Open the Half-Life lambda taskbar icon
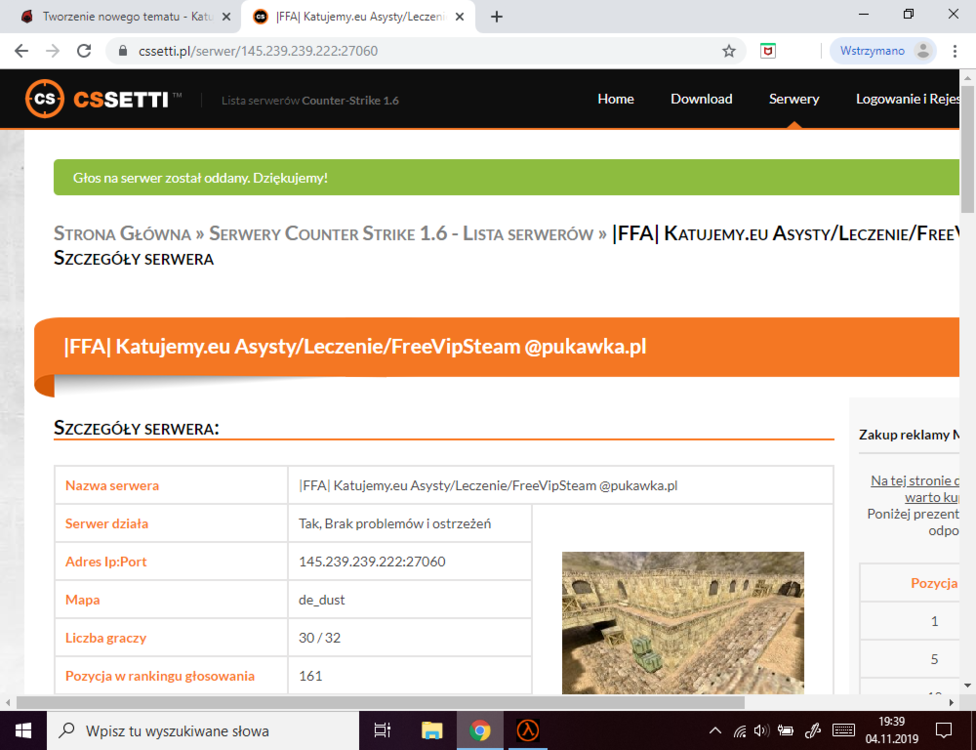This screenshot has width=976, height=750. pos(528,731)
